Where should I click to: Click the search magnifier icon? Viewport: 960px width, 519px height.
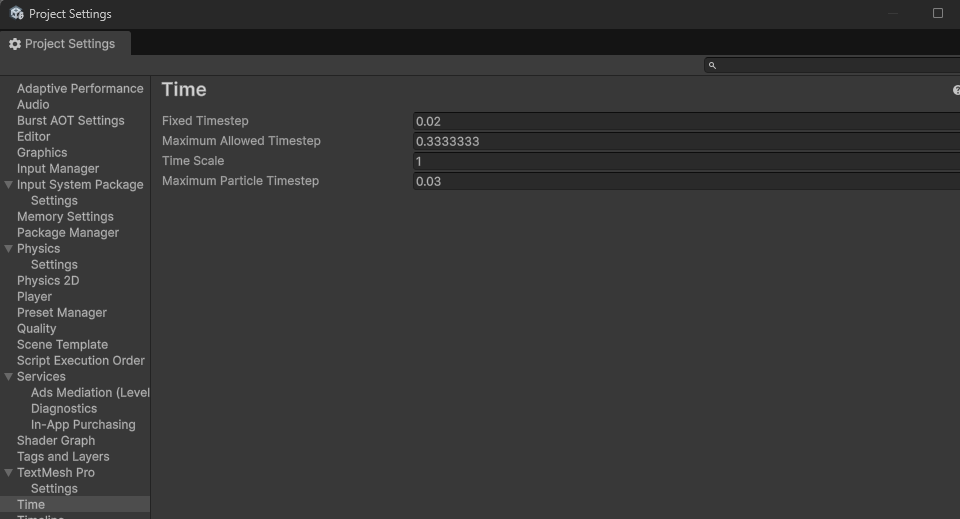tap(712, 65)
